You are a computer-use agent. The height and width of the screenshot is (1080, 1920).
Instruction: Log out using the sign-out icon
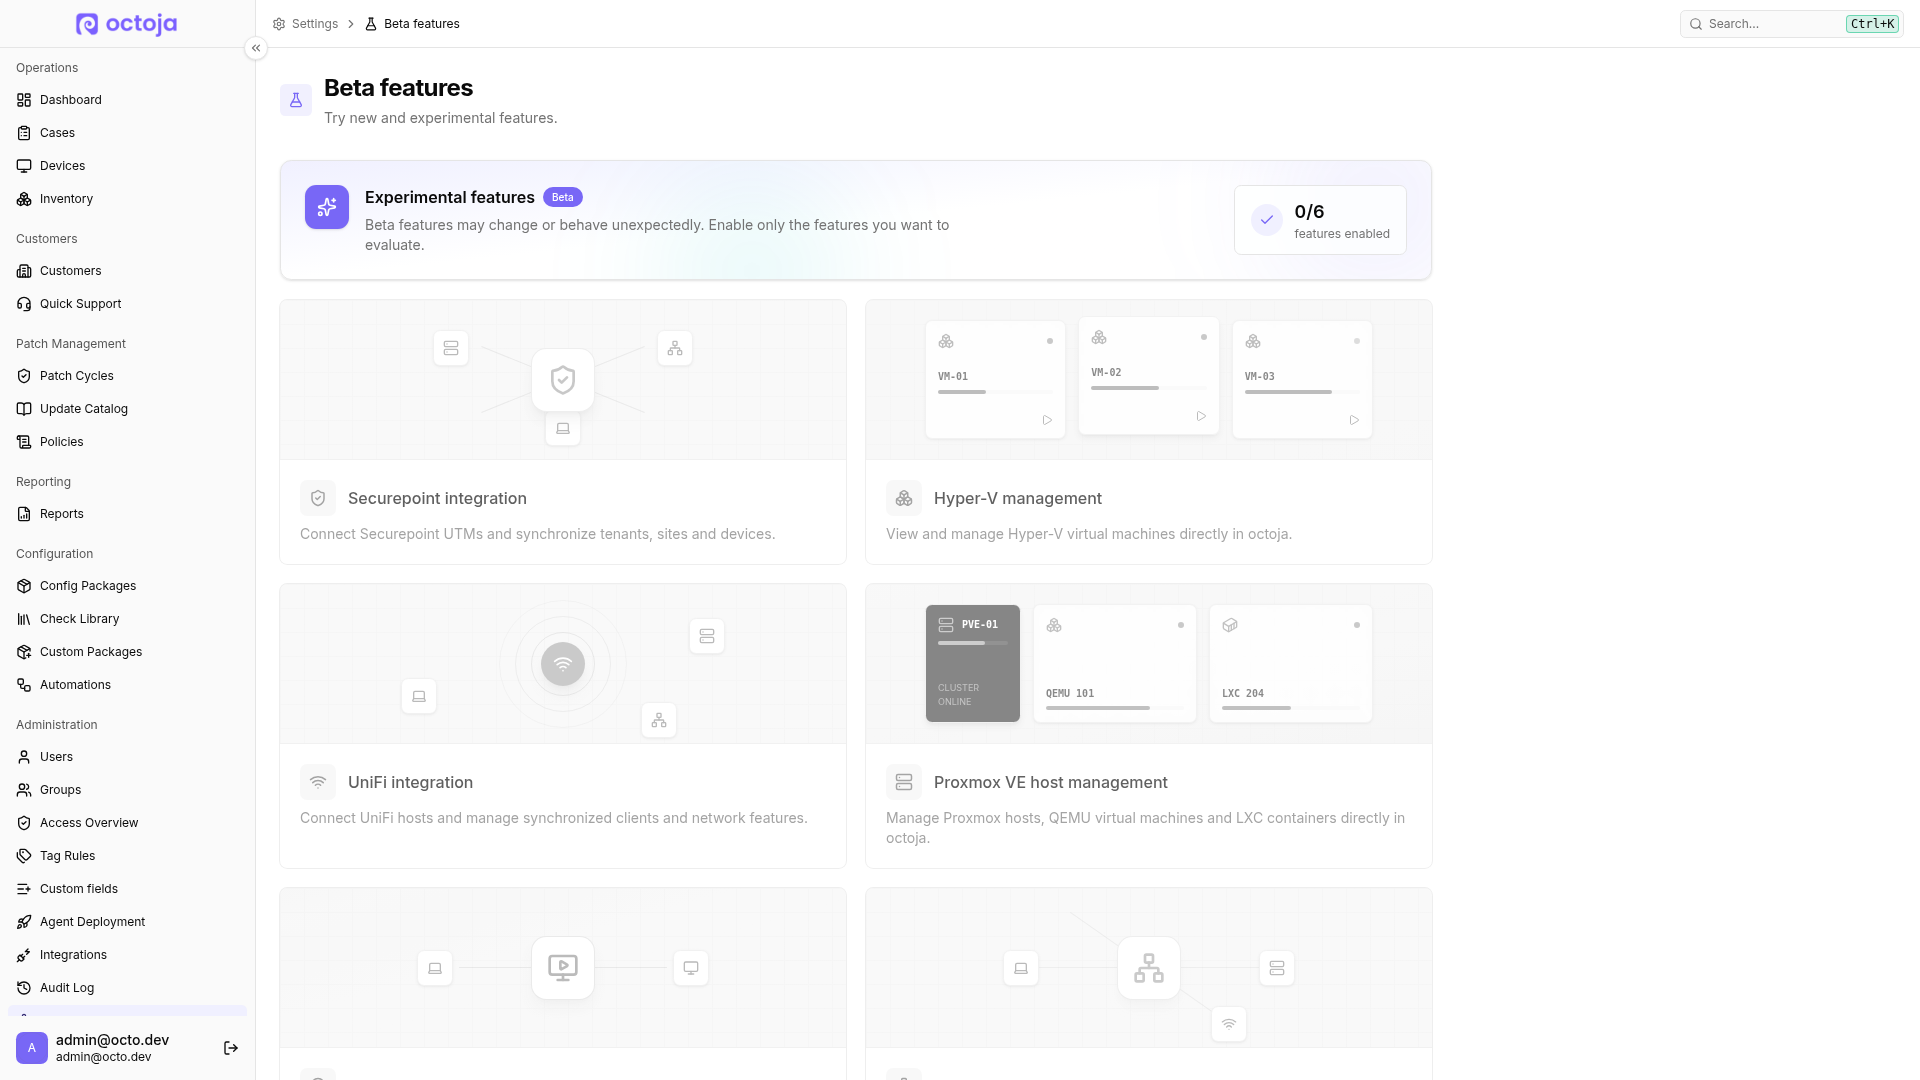click(231, 1048)
